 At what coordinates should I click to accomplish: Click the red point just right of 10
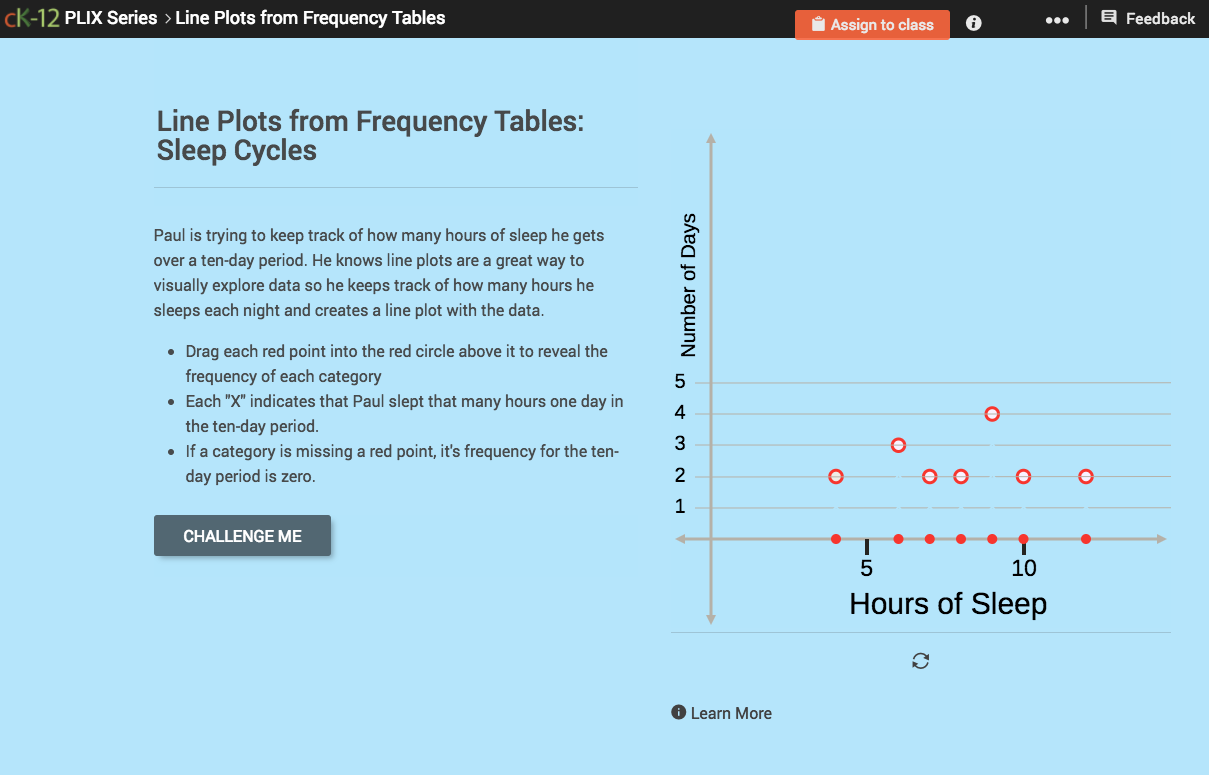point(1086,538)
